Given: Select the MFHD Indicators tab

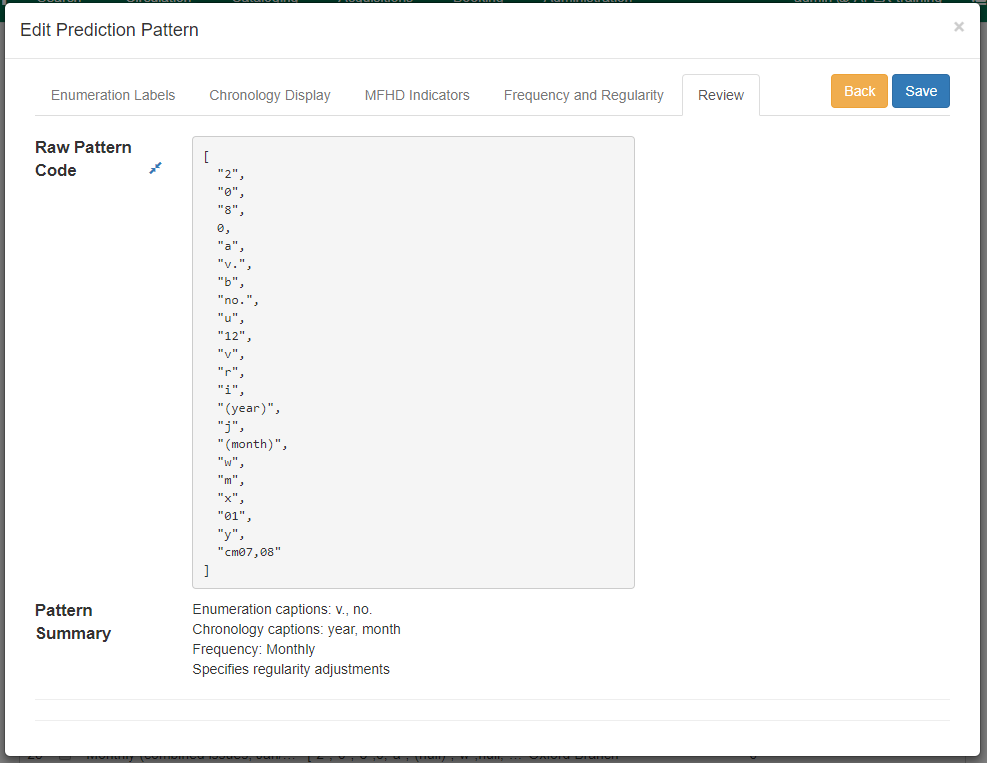Looking at the screenshot, I should pos(417,95).
